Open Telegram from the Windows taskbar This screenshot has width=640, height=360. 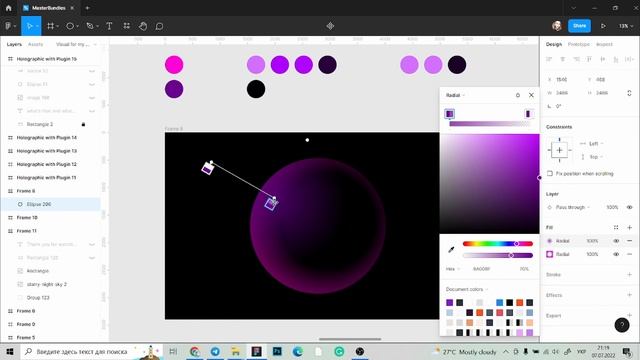[x=215, y=351]
